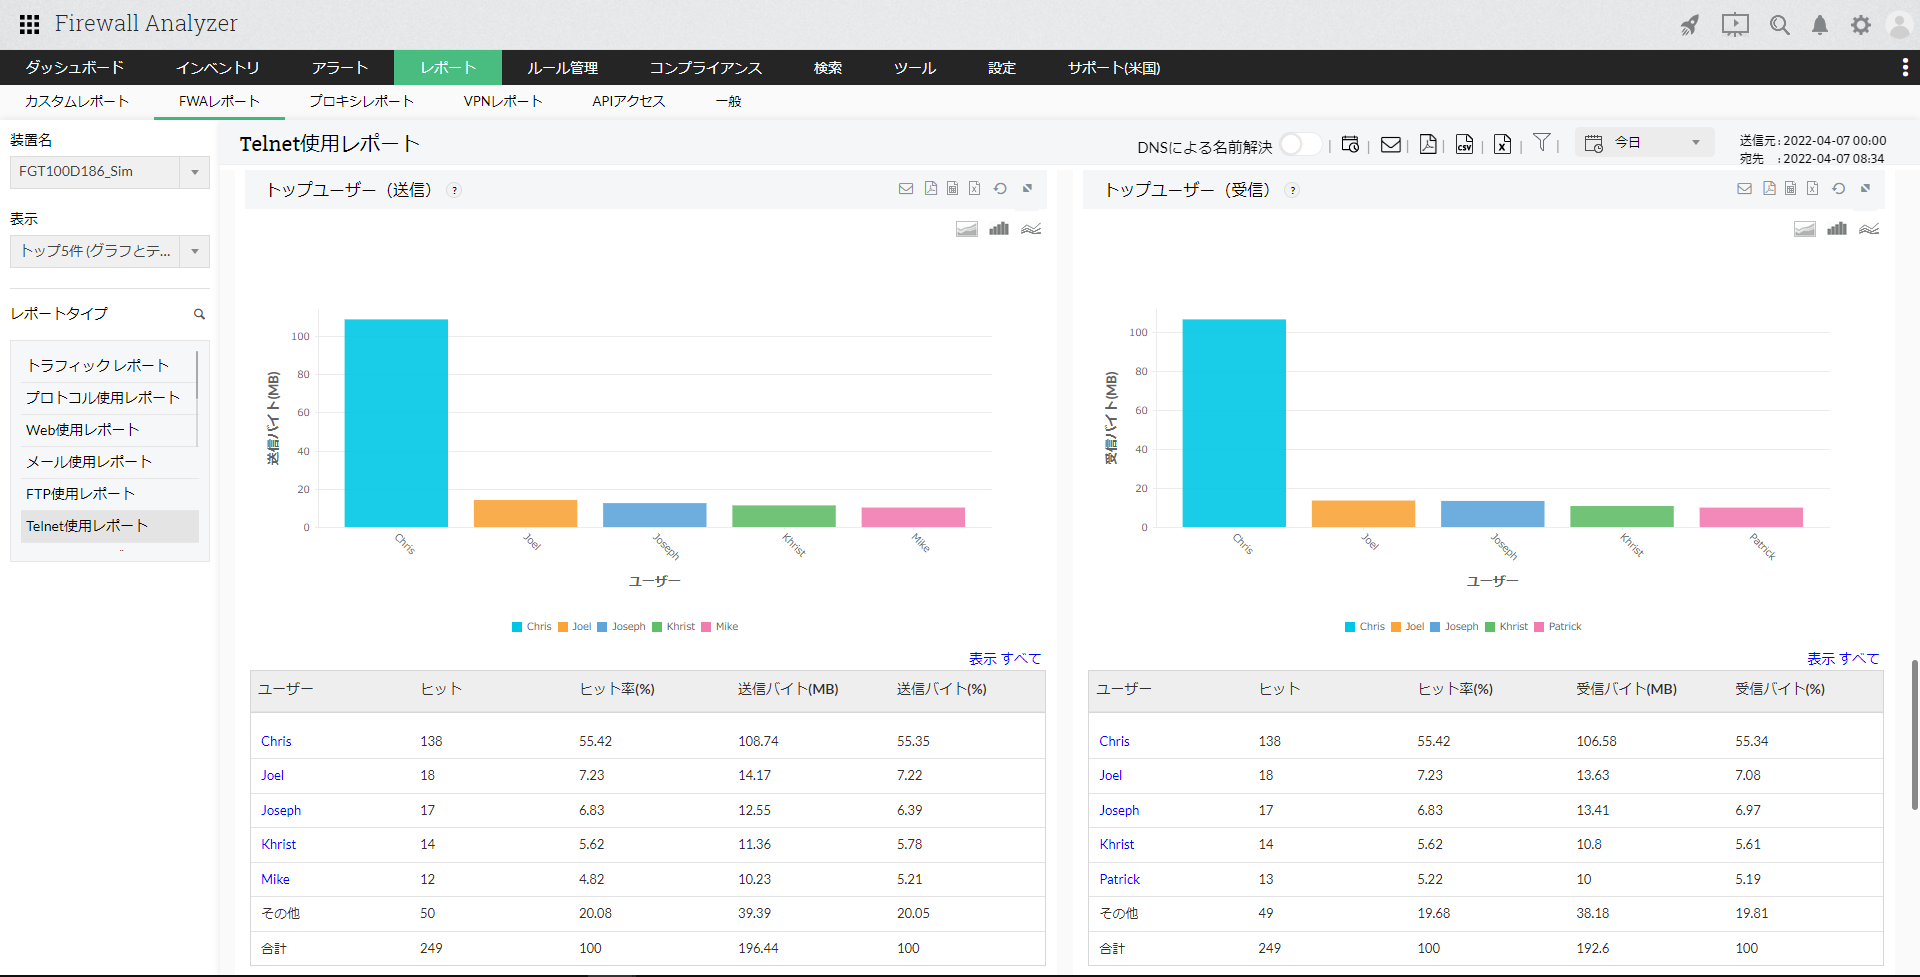Toggle Chris series in sent chart legend
This screenshot has height=977, width=1920.
tap(531, 627)
